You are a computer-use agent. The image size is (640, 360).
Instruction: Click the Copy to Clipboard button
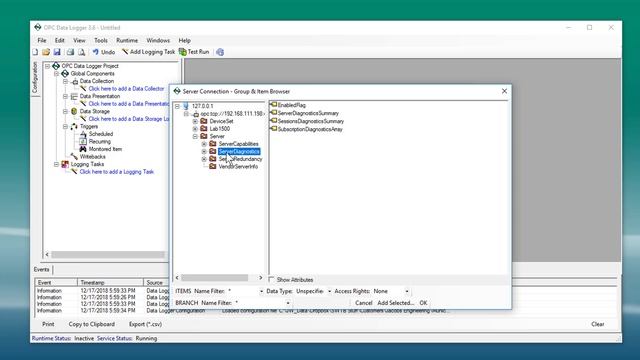91,324
